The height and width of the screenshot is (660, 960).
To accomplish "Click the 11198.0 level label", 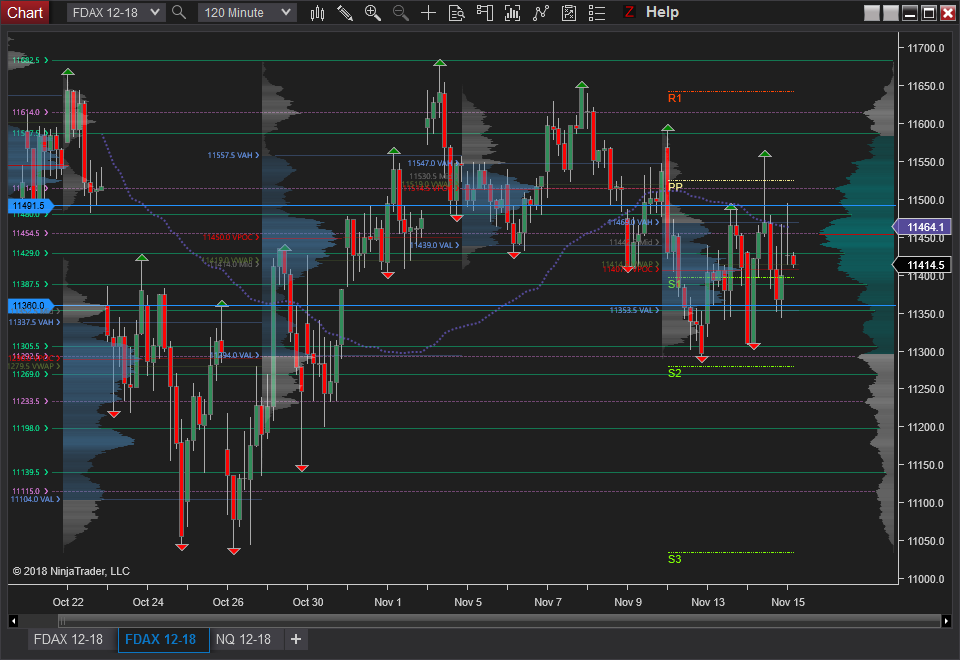I will coord(30,428).
